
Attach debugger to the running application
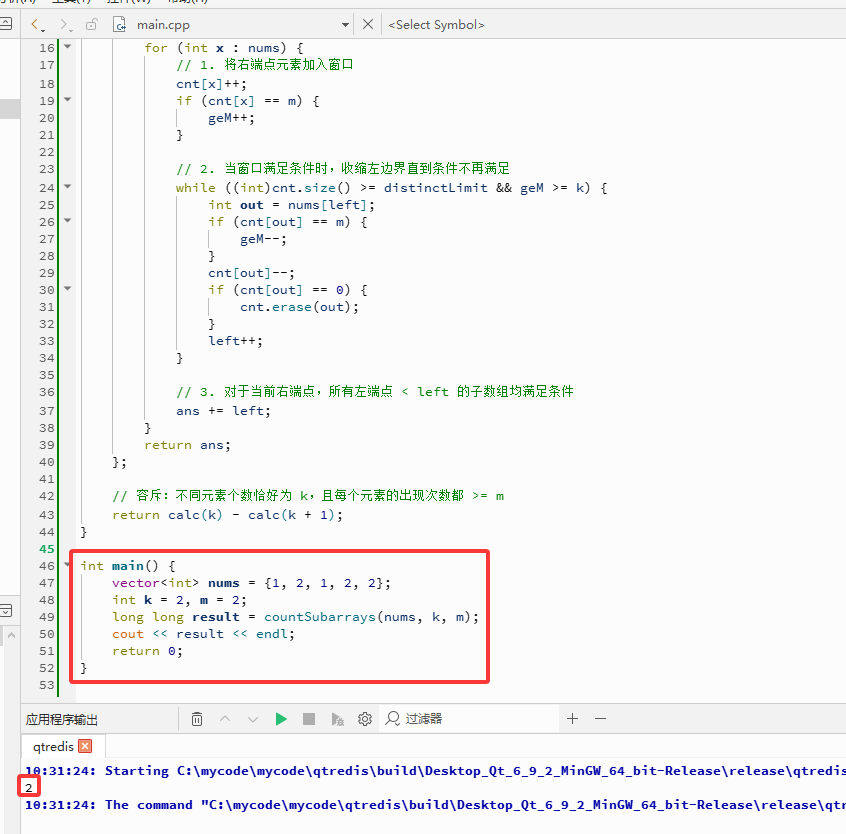(337, 719)
